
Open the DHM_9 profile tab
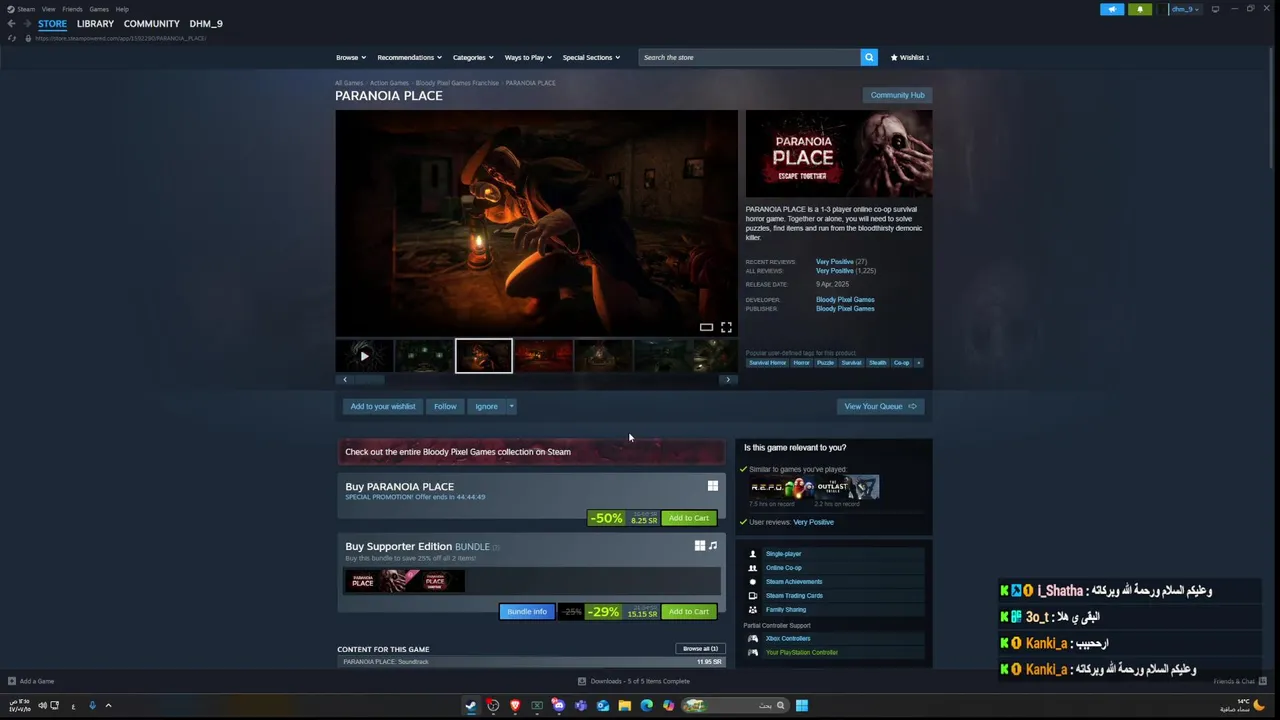[206, 24]
